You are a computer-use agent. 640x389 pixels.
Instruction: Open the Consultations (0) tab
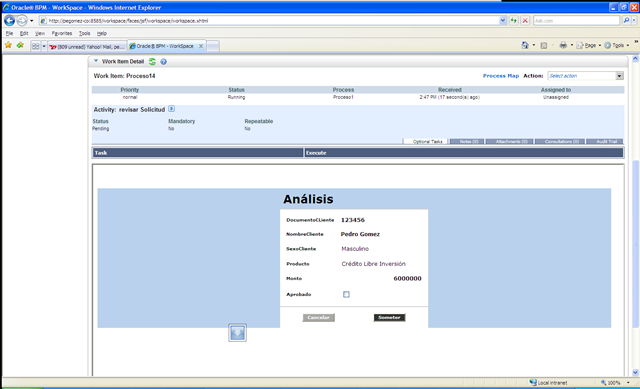click(x=560, y=142)
